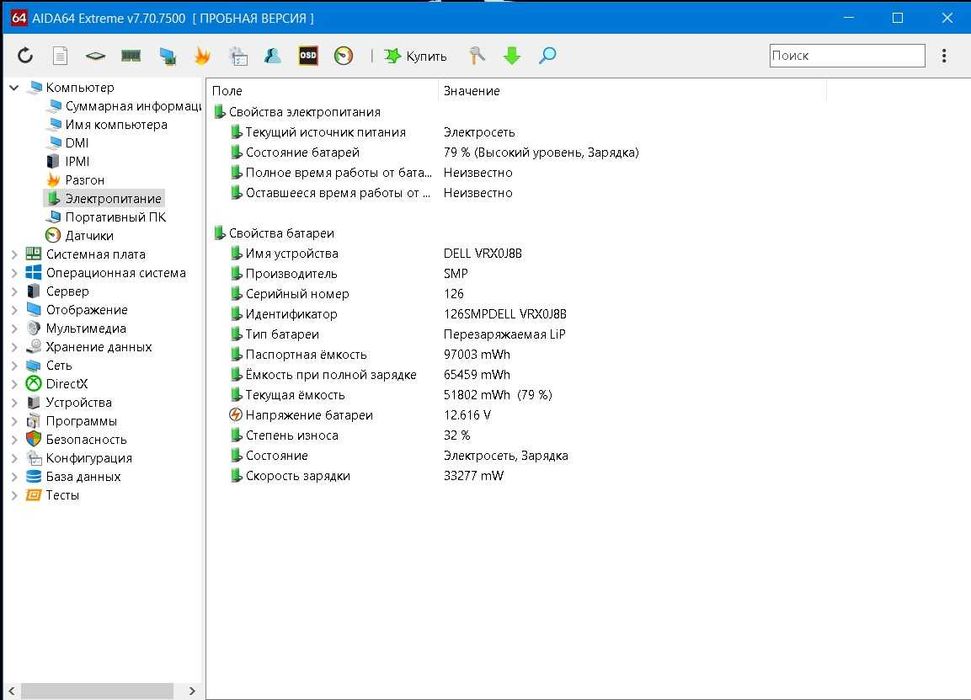Viewport: 971px width, 700px height.
Task: Click the tree panel horizontal scrollbar thumb
Action: pos(97,691)
